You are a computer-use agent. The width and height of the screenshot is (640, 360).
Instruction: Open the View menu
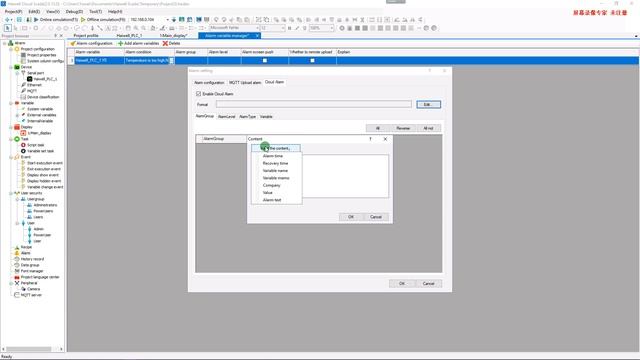coord(53,11)
